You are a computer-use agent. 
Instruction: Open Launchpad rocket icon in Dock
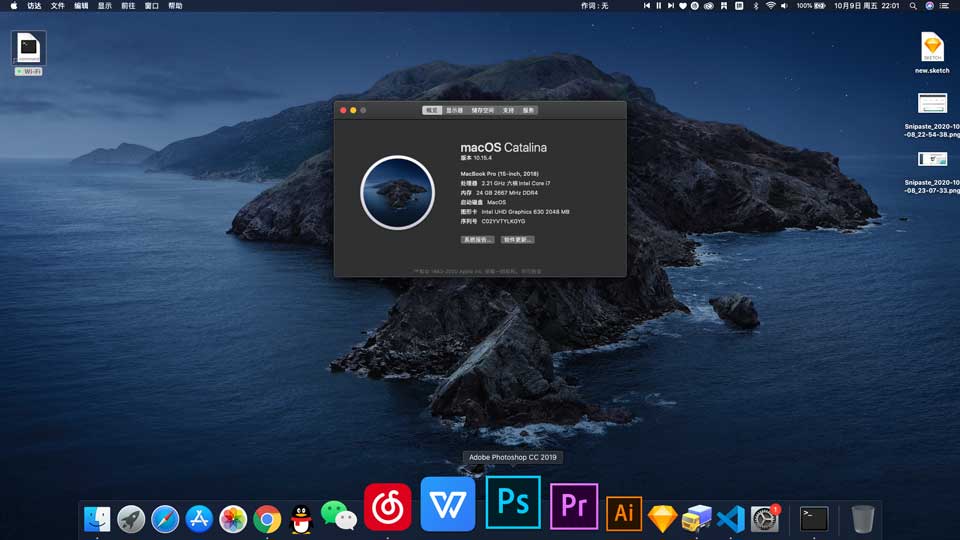pos(131,519)
